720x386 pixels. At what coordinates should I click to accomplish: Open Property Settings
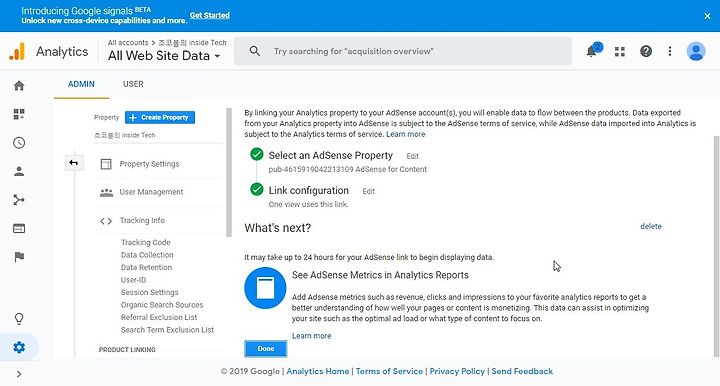click(149, 164)
